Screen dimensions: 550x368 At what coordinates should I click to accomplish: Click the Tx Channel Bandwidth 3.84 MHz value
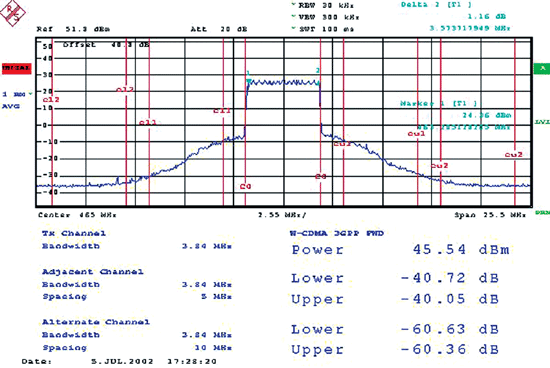tap(207, 246)
